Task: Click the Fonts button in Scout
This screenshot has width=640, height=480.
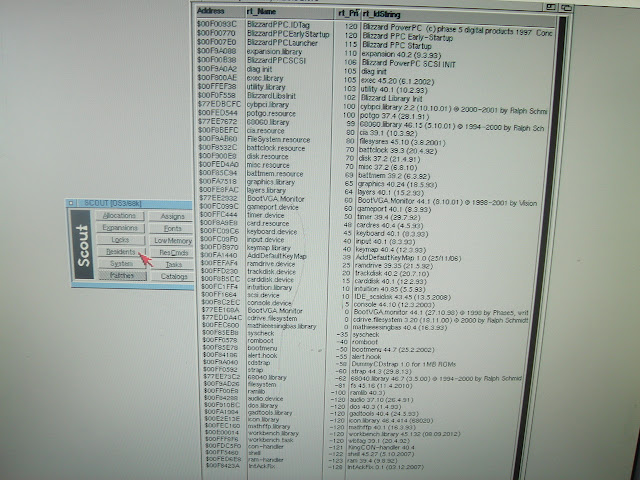Action: pyautogui.click(x=172, y=229)
